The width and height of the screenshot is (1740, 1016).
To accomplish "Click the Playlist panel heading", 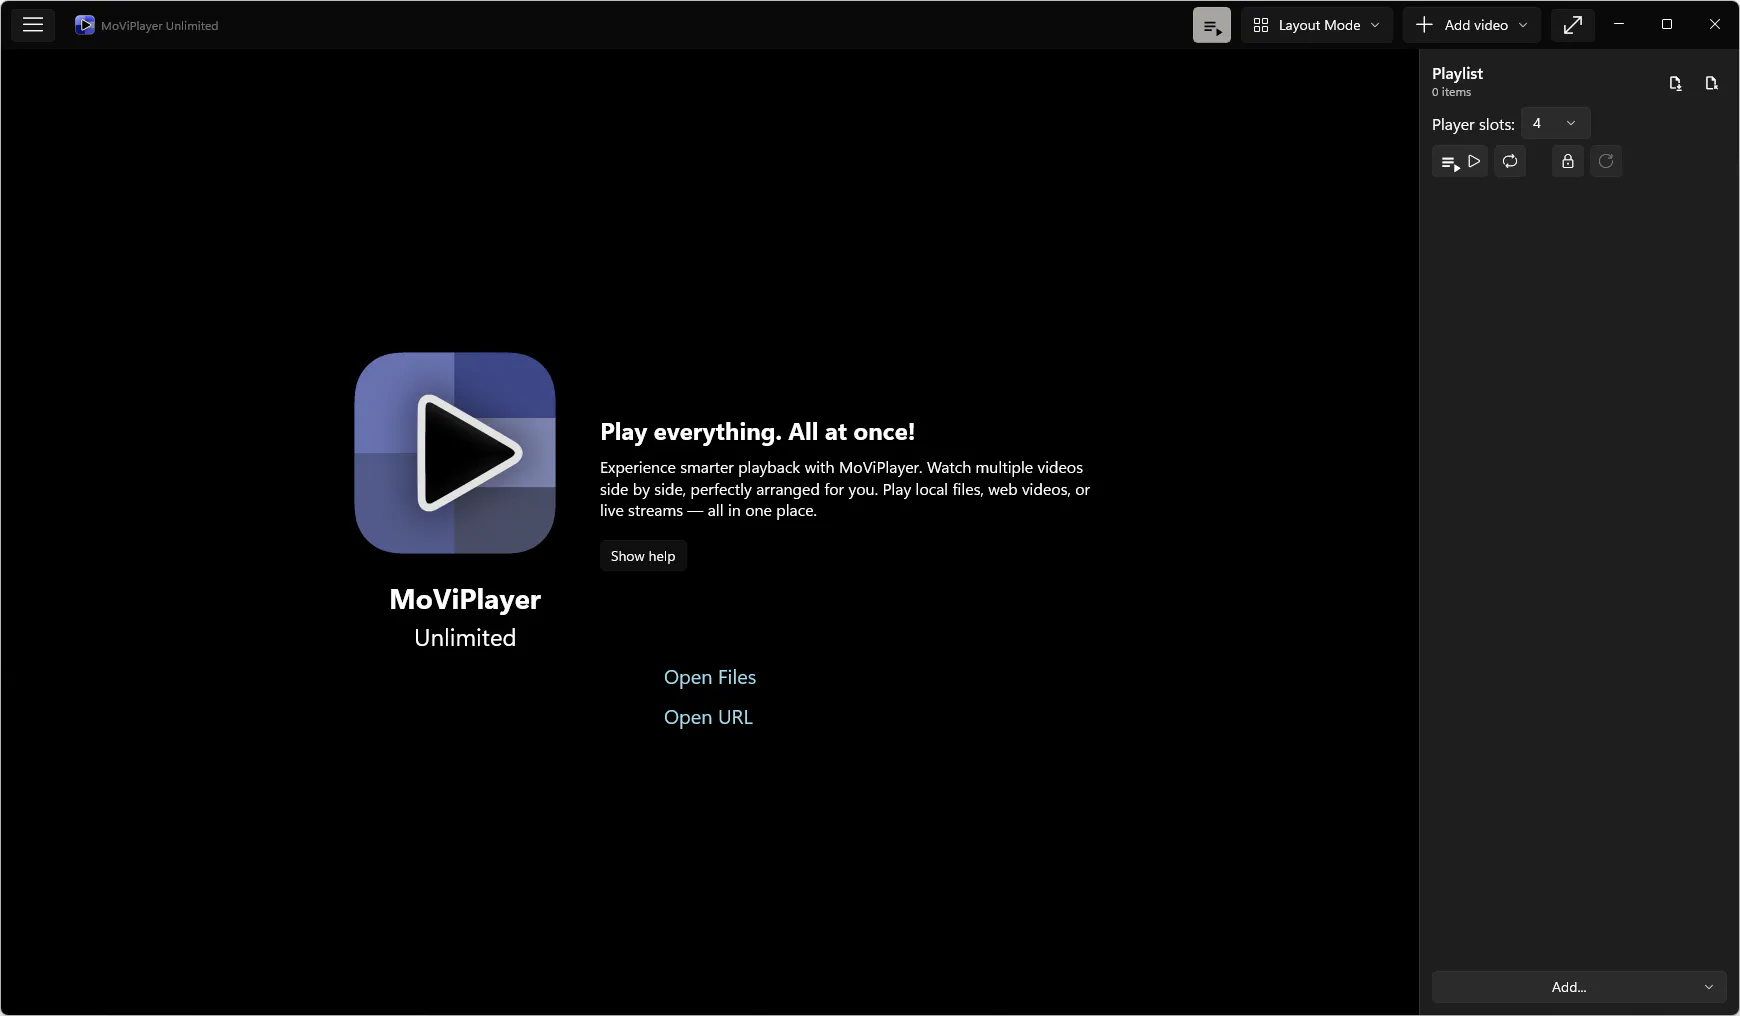I will 1457,73.
